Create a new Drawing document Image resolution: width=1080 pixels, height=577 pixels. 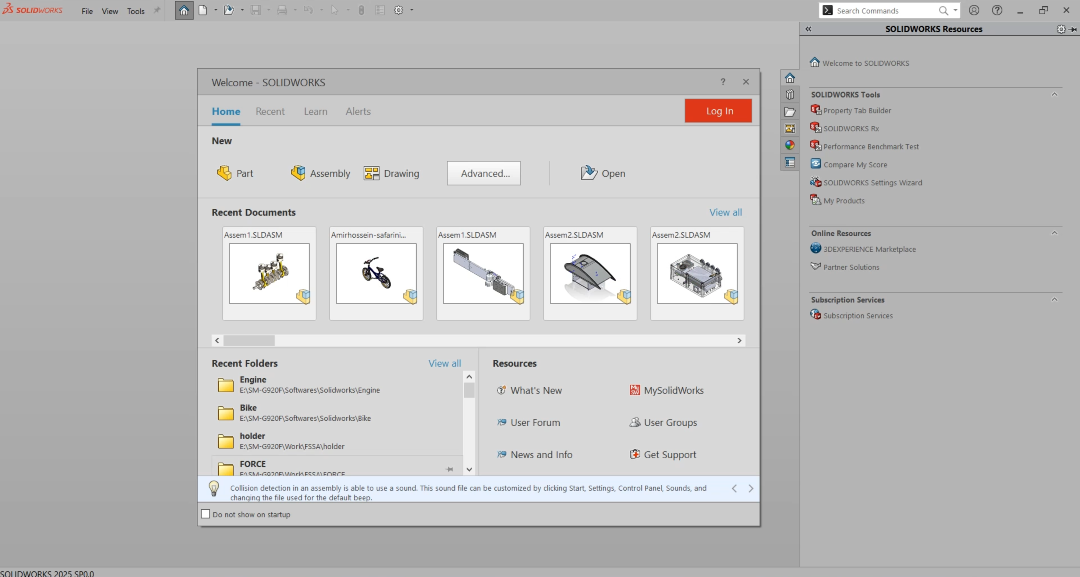[x=392, y=173]
